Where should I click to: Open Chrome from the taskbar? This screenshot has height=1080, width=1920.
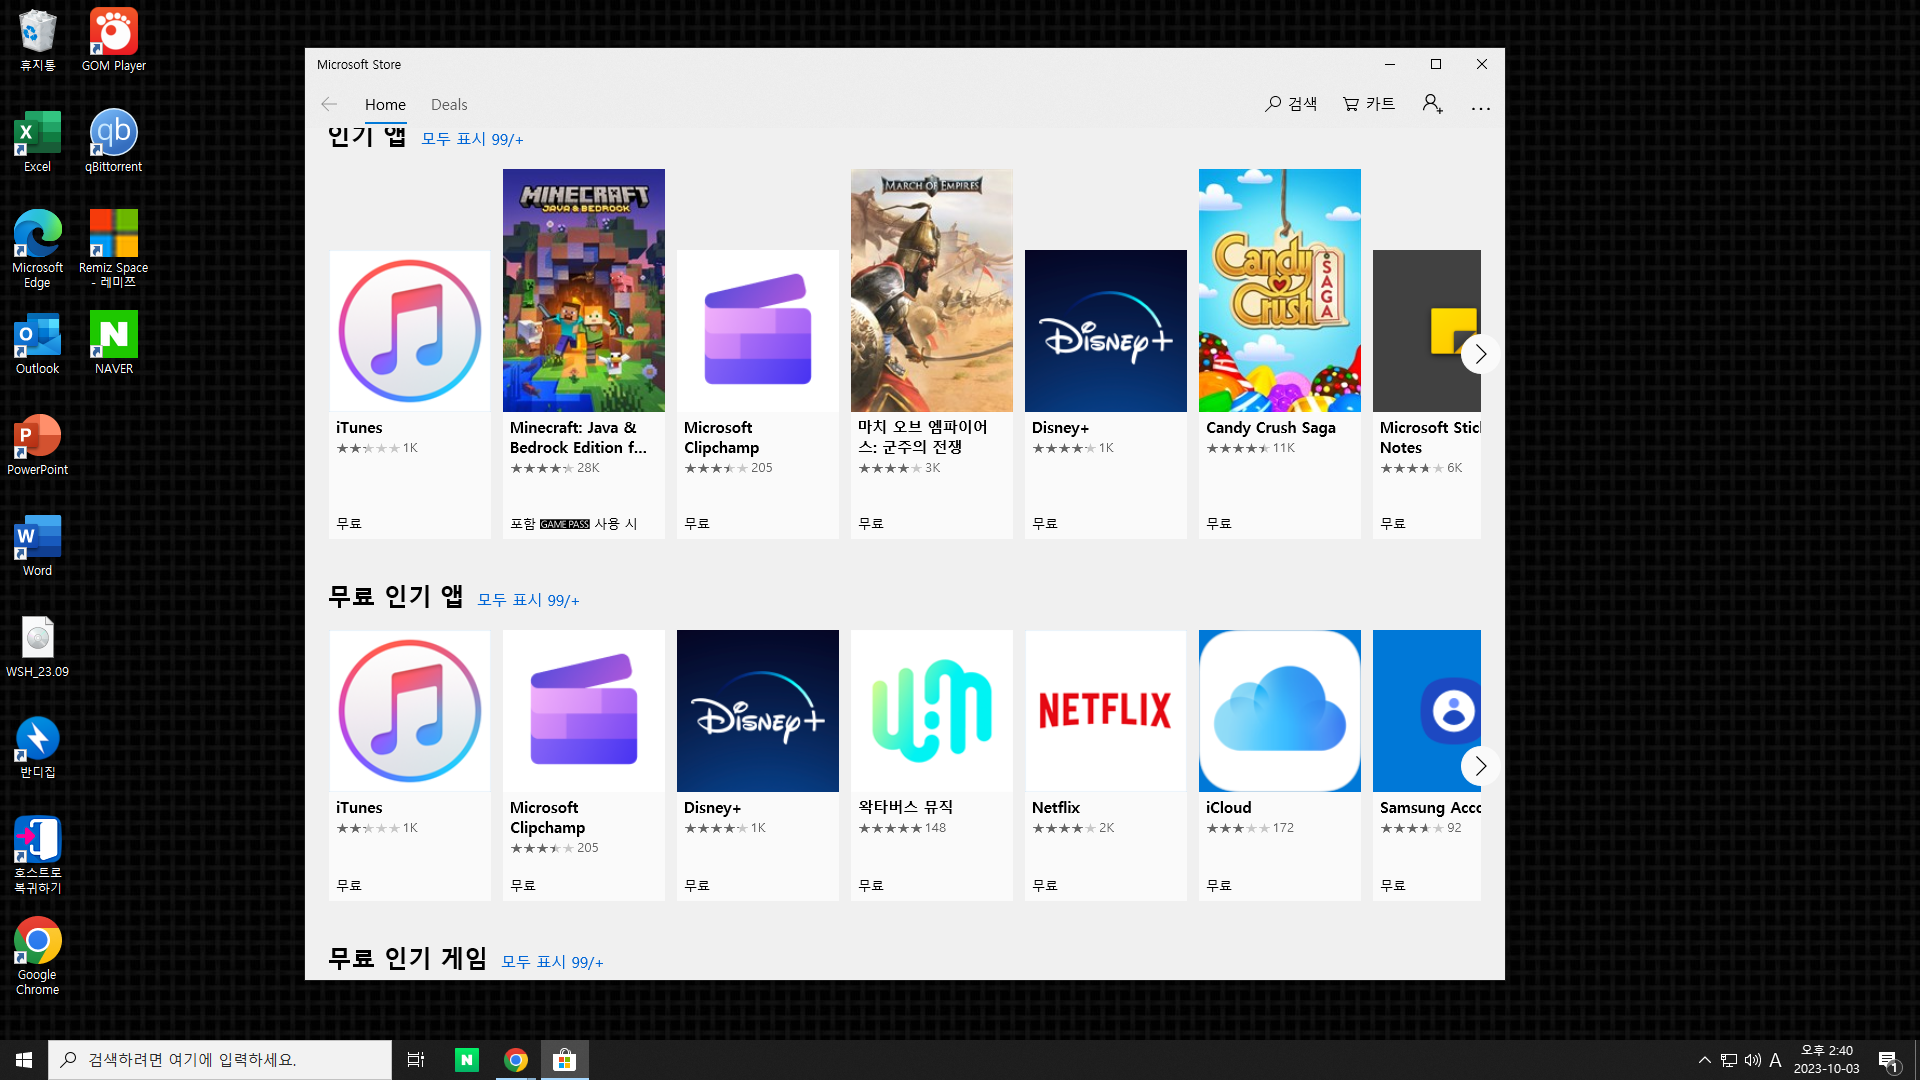pyautogui.click(x=516, y=1060)
